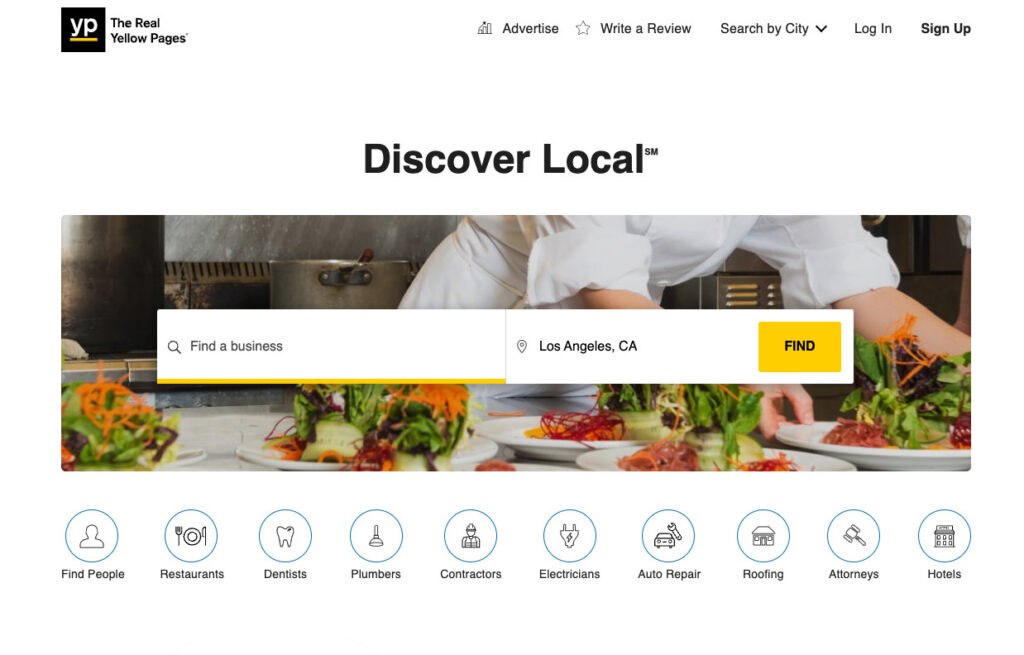Click the Los Angeles, CA location field
The image size is (1024, 655).
[632, 346]
